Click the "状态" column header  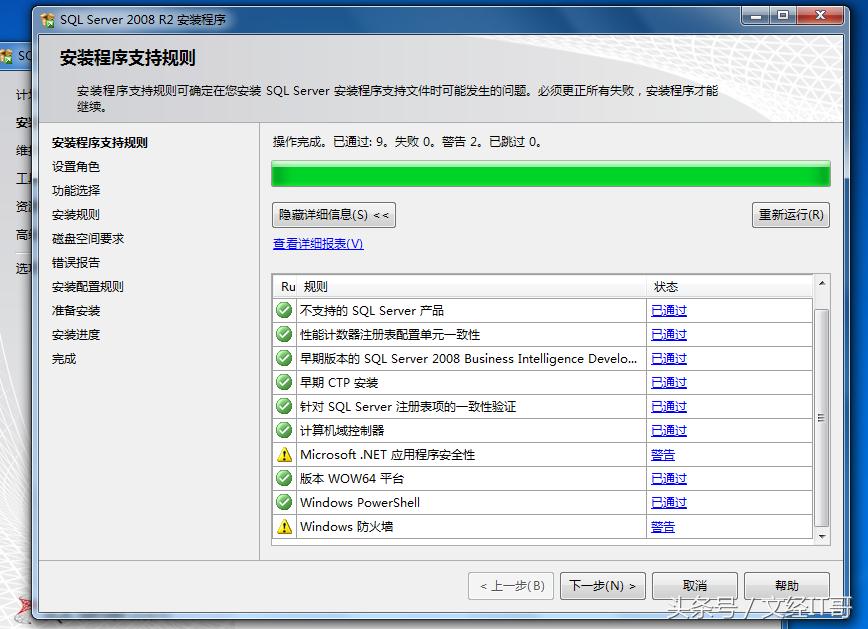(665, 286)
